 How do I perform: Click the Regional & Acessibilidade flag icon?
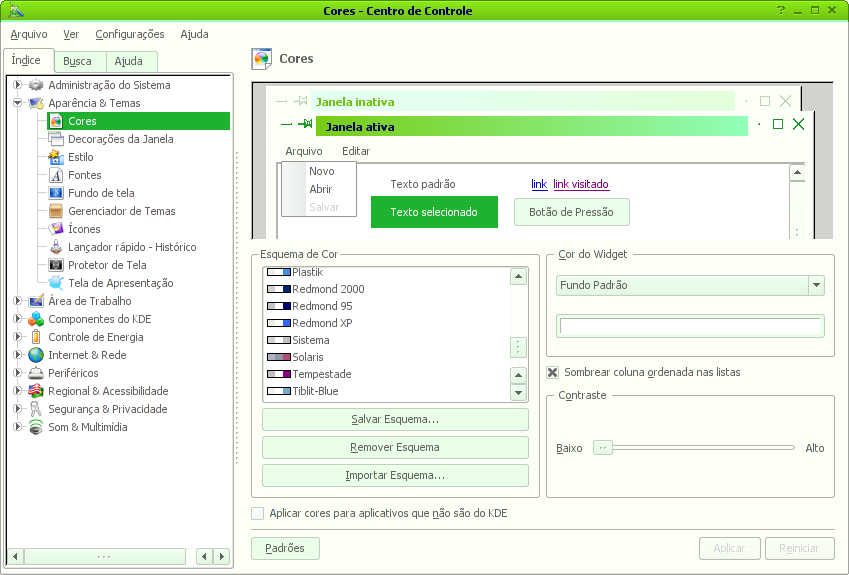click(x=36, y=391)
